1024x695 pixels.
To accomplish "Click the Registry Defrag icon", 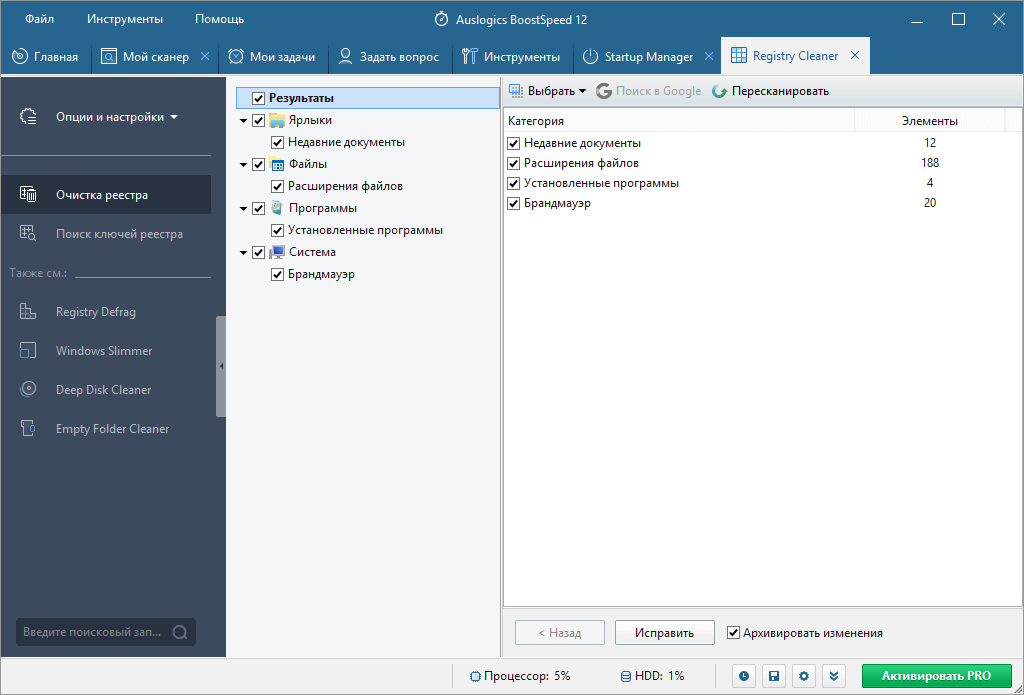I will (x=28, y=311).
